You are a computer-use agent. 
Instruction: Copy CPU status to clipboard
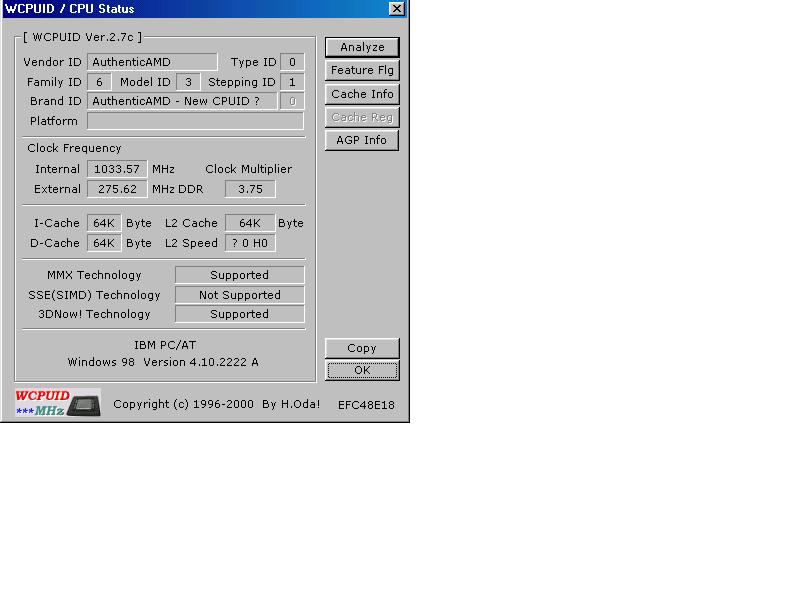pos(362,348)
